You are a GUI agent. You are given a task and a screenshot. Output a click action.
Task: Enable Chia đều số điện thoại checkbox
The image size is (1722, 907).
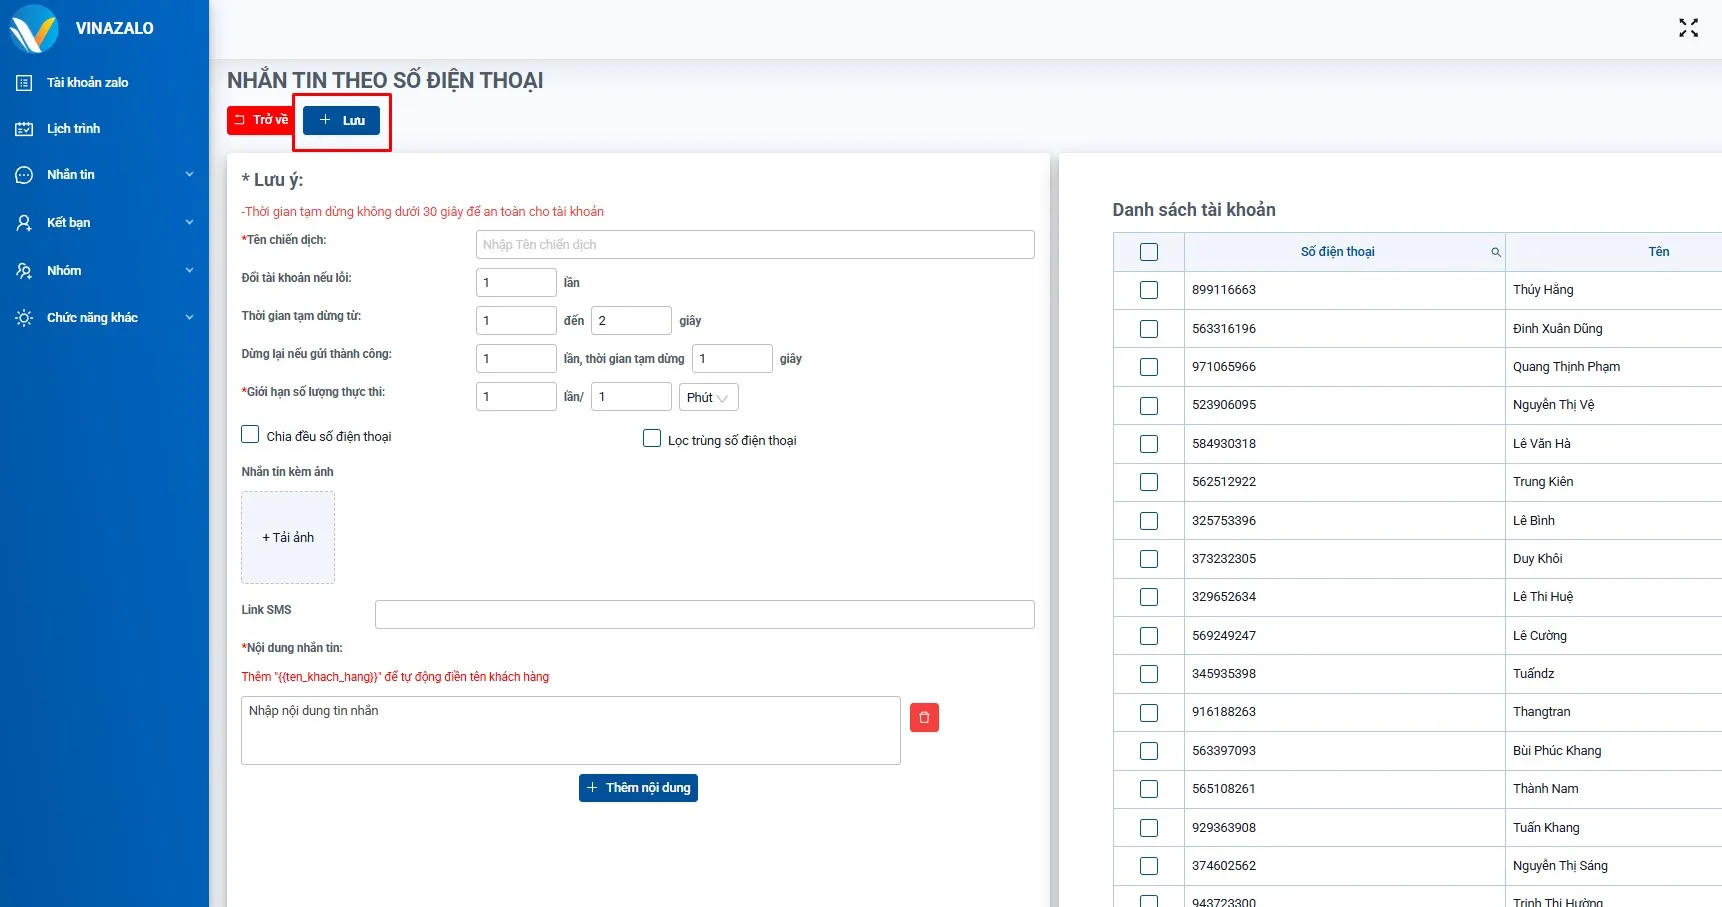pyautogui.click(x=250, y=435)
